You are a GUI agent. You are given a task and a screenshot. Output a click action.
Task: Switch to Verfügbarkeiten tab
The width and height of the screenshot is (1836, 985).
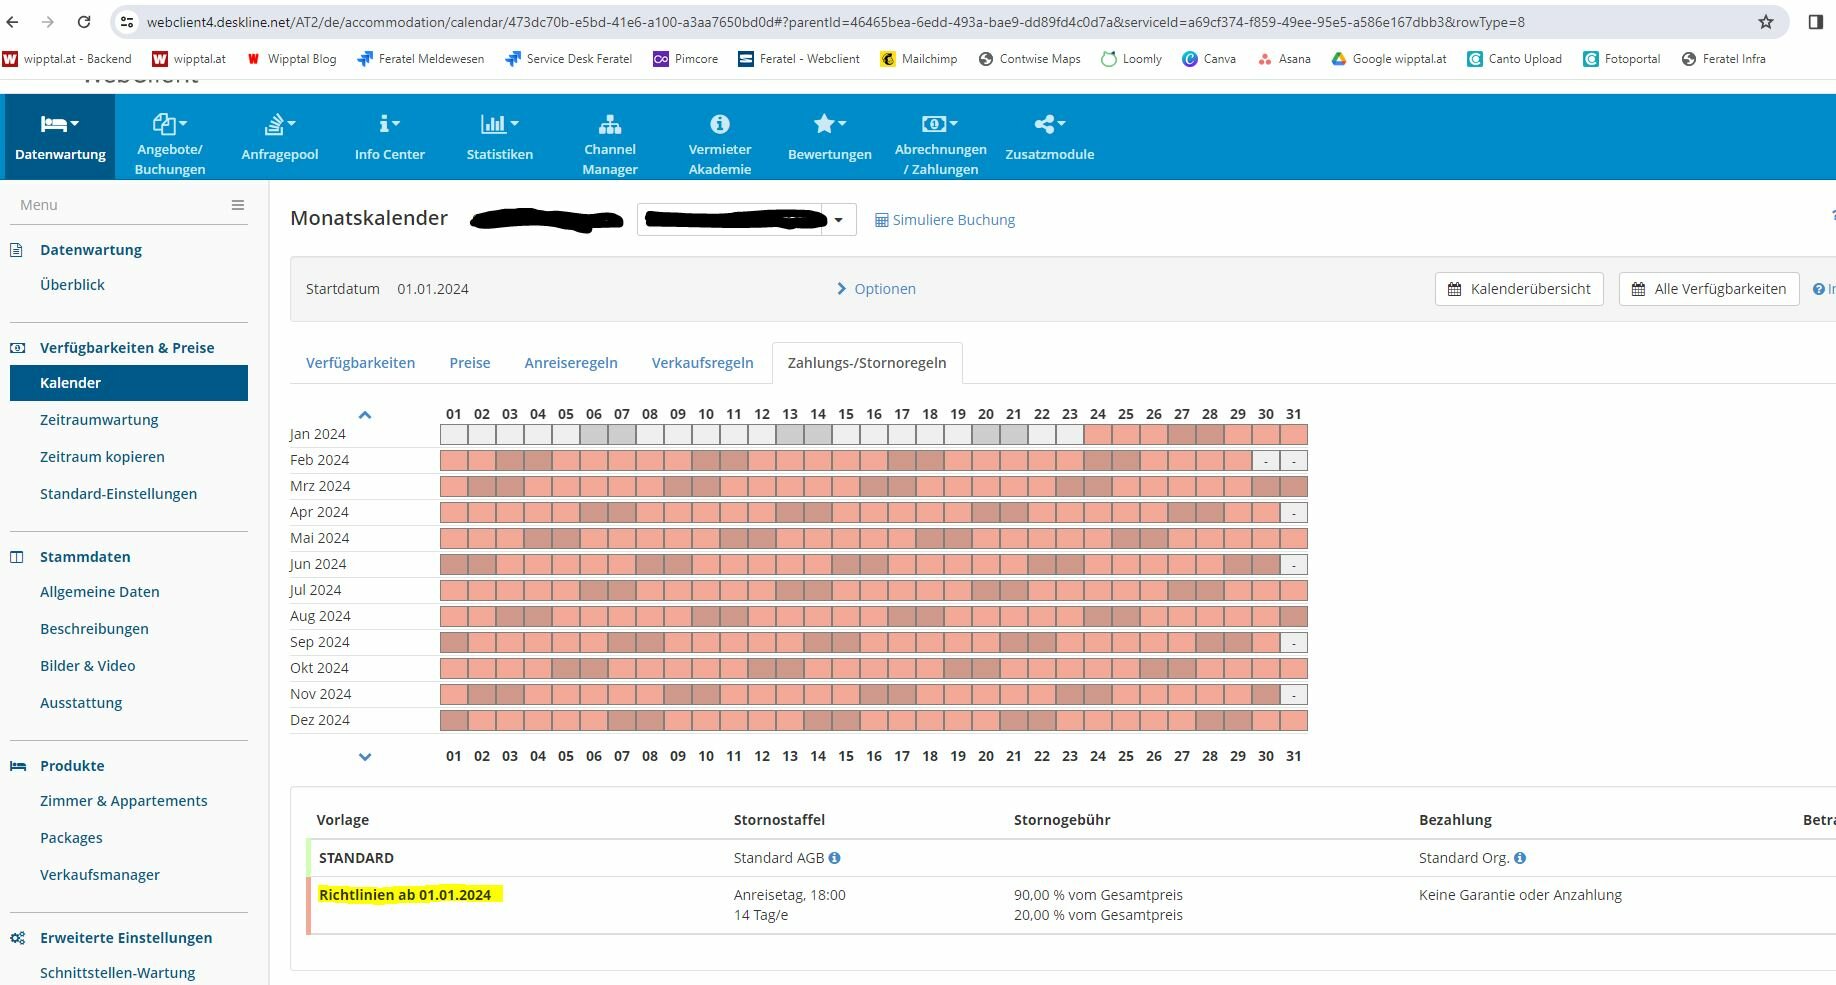coord(360,363)
